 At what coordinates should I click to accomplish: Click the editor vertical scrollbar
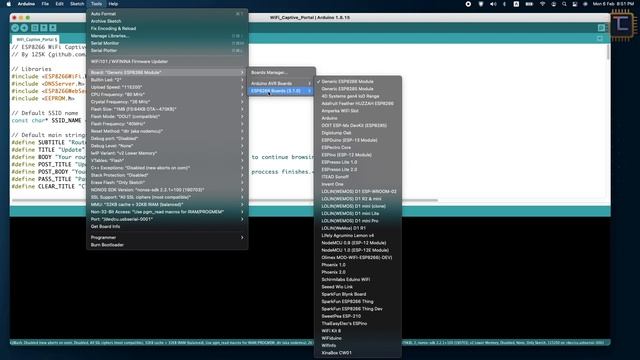(x=608, y=52)
